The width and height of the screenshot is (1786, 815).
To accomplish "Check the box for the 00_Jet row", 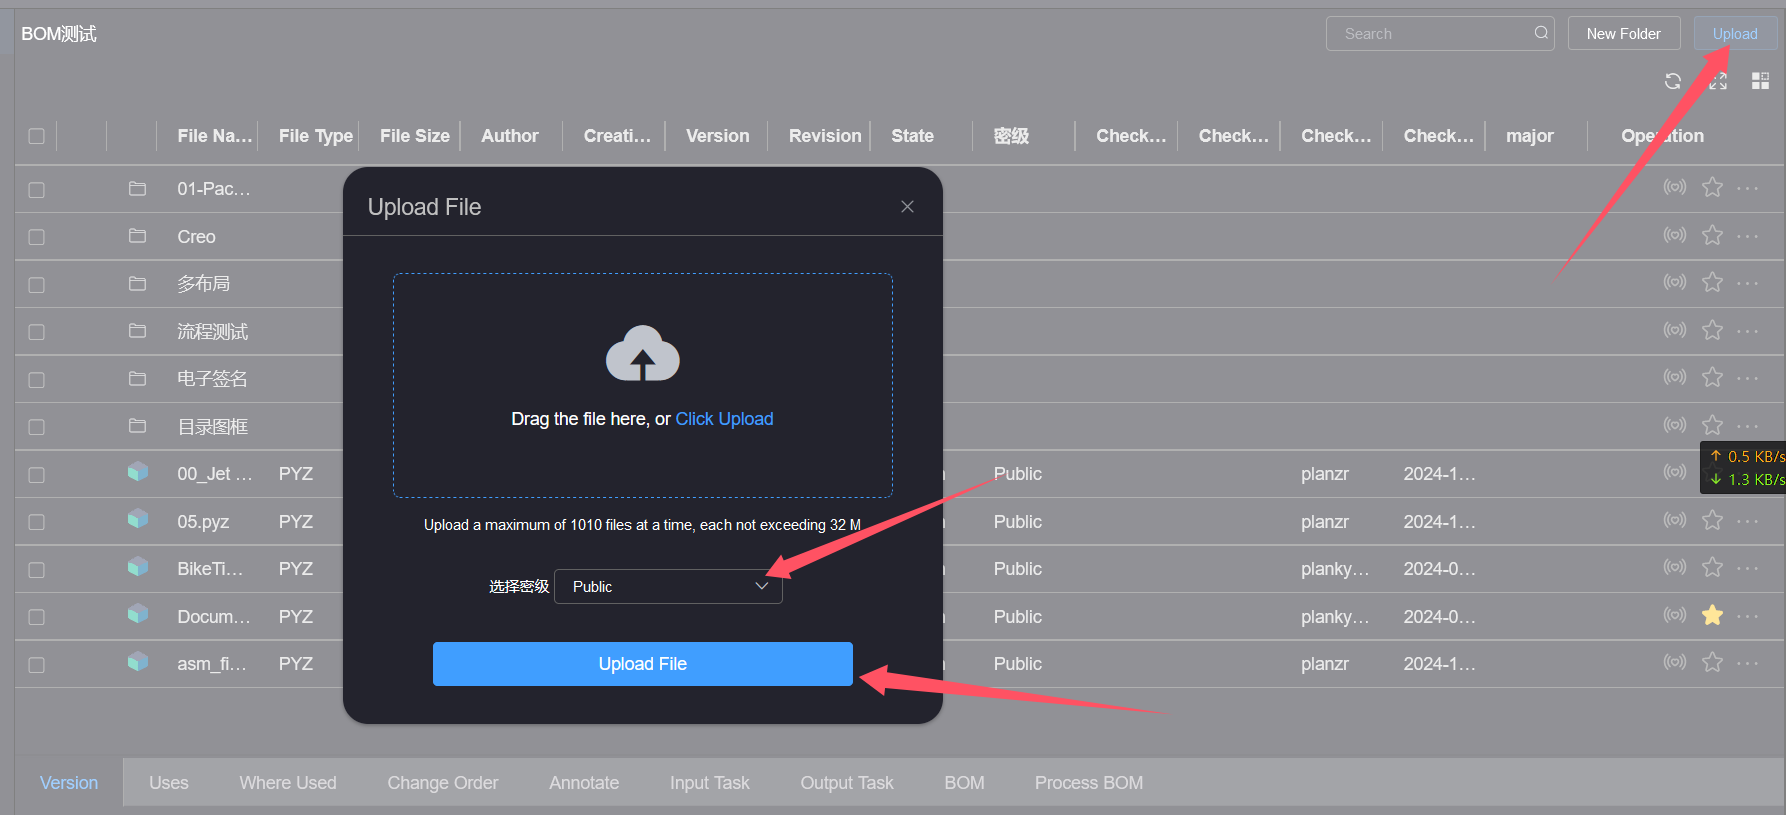I will (36, 475).
